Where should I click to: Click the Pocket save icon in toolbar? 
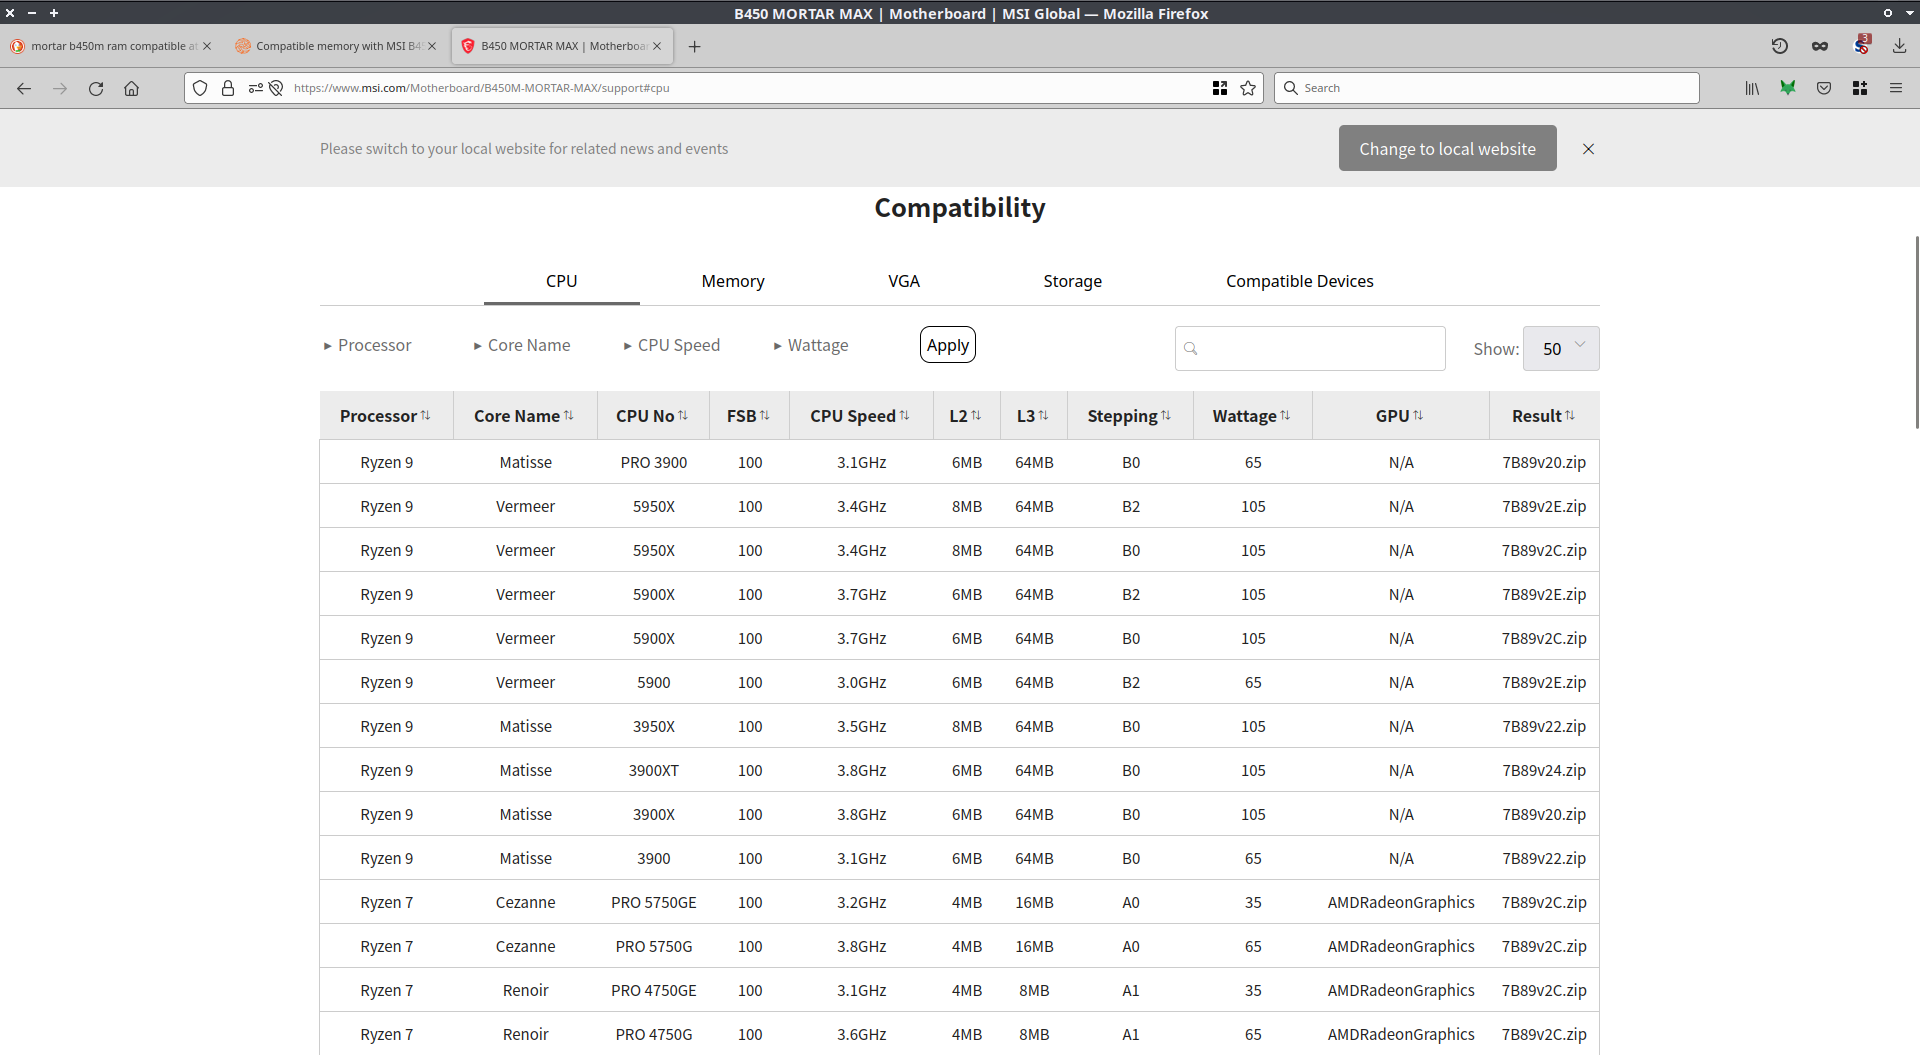(x=1824, y=88)
